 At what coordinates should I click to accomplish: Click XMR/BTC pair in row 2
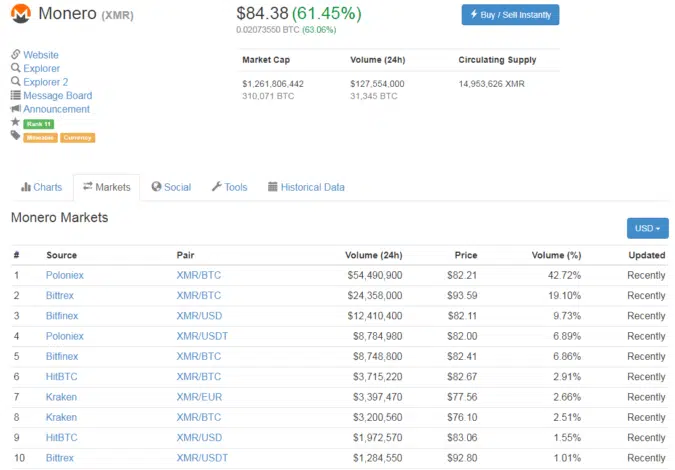click(x=198, y=295)
